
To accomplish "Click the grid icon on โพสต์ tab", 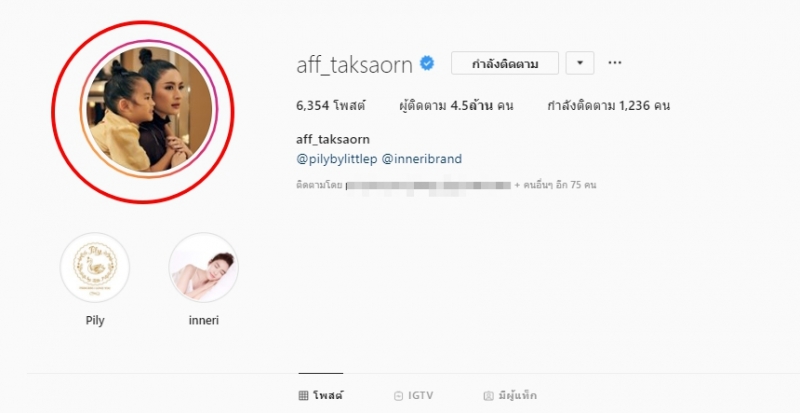I will pyautogui.click(x=303, y=396).
